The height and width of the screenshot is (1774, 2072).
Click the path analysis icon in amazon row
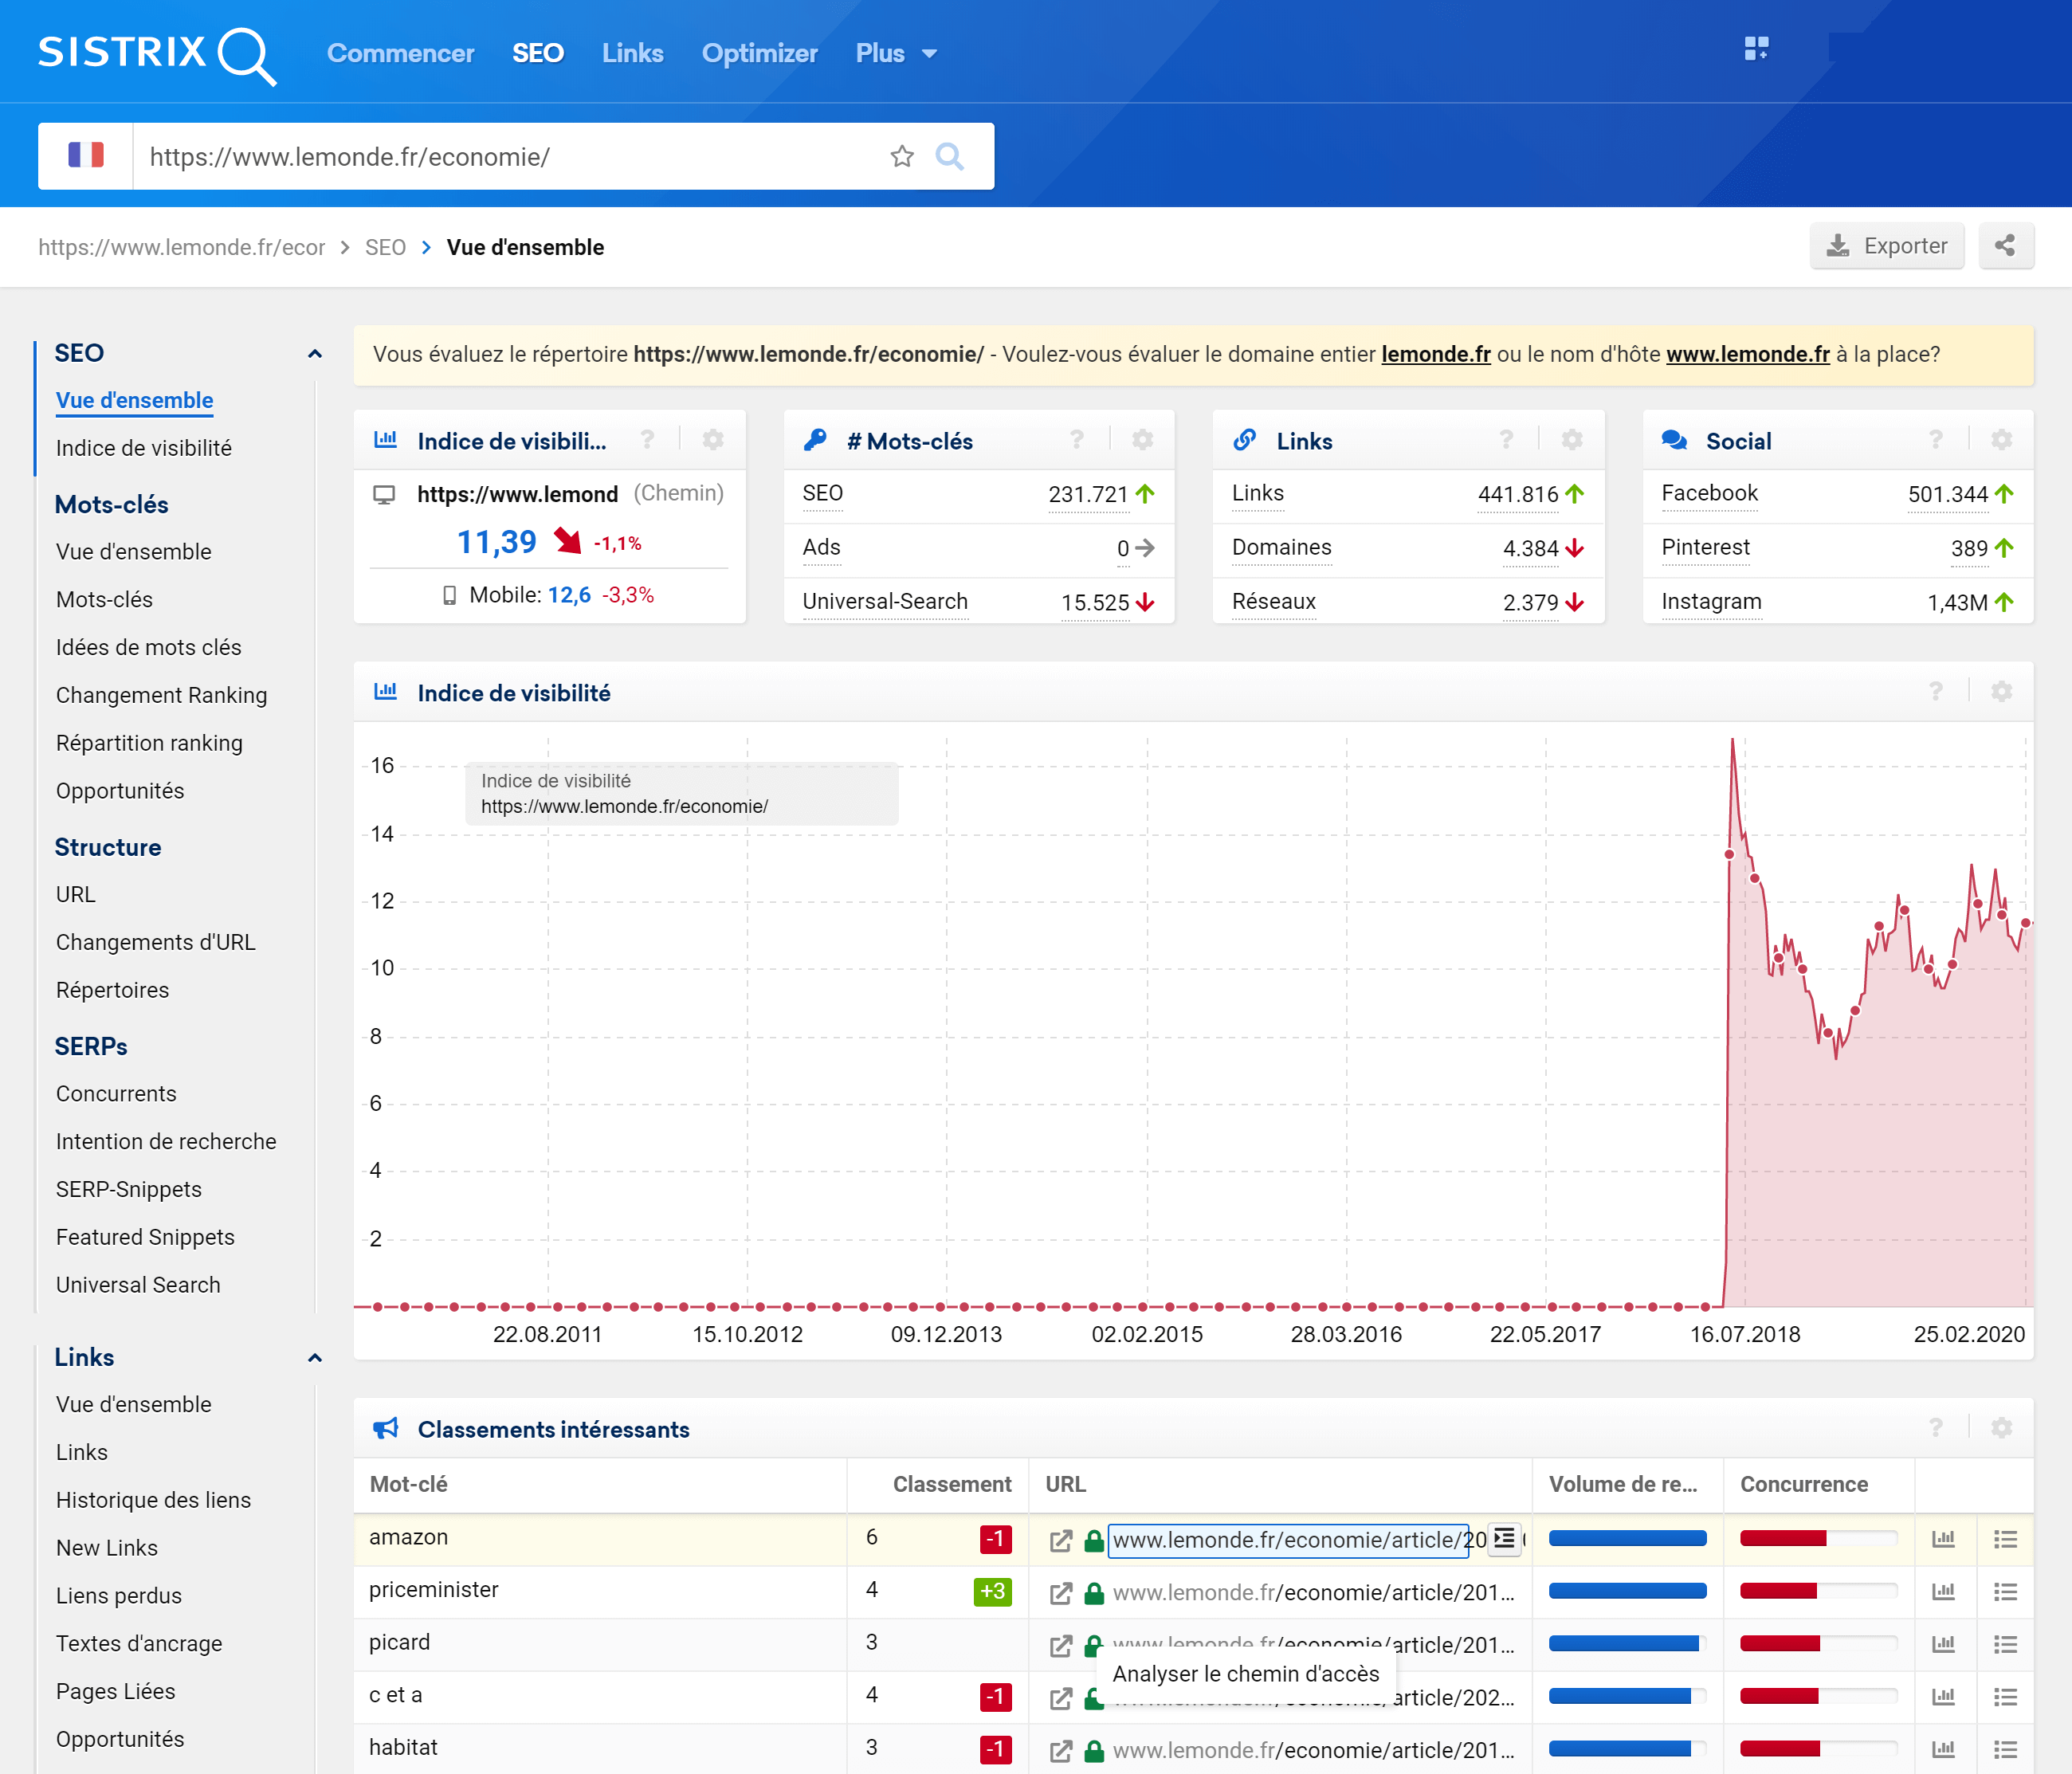pos(1504,1538)
